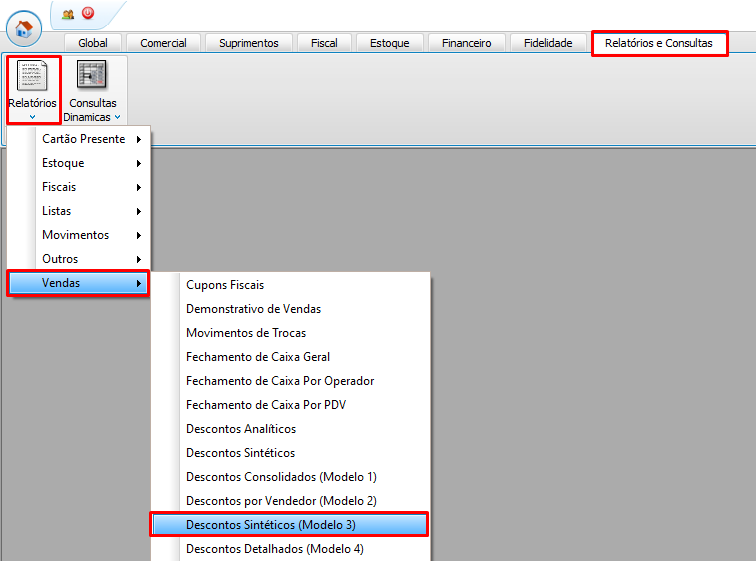Screen dimensions: 756x561
Task: Select the Relatórios e Consultas tab
Action: [x=659, y=43]
